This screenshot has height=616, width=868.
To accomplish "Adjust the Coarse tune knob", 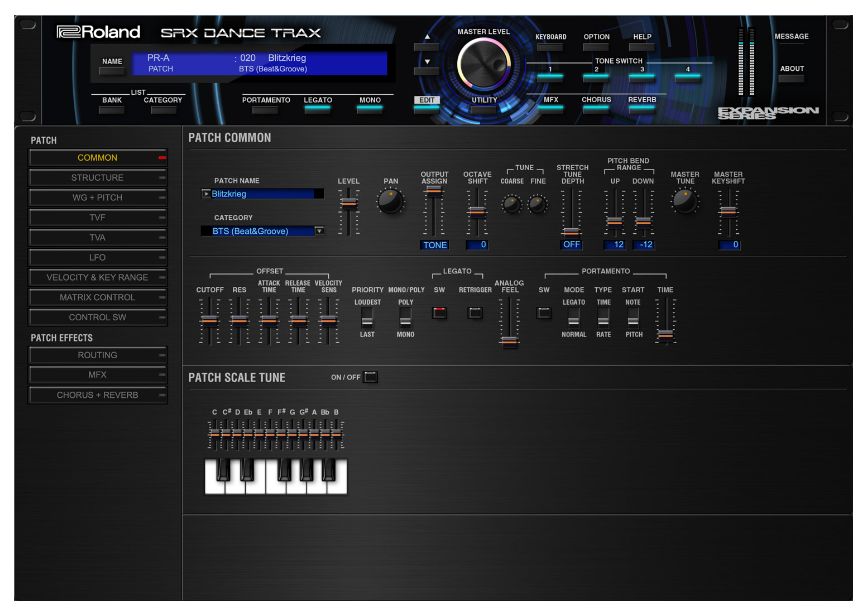I will [512, 204].
